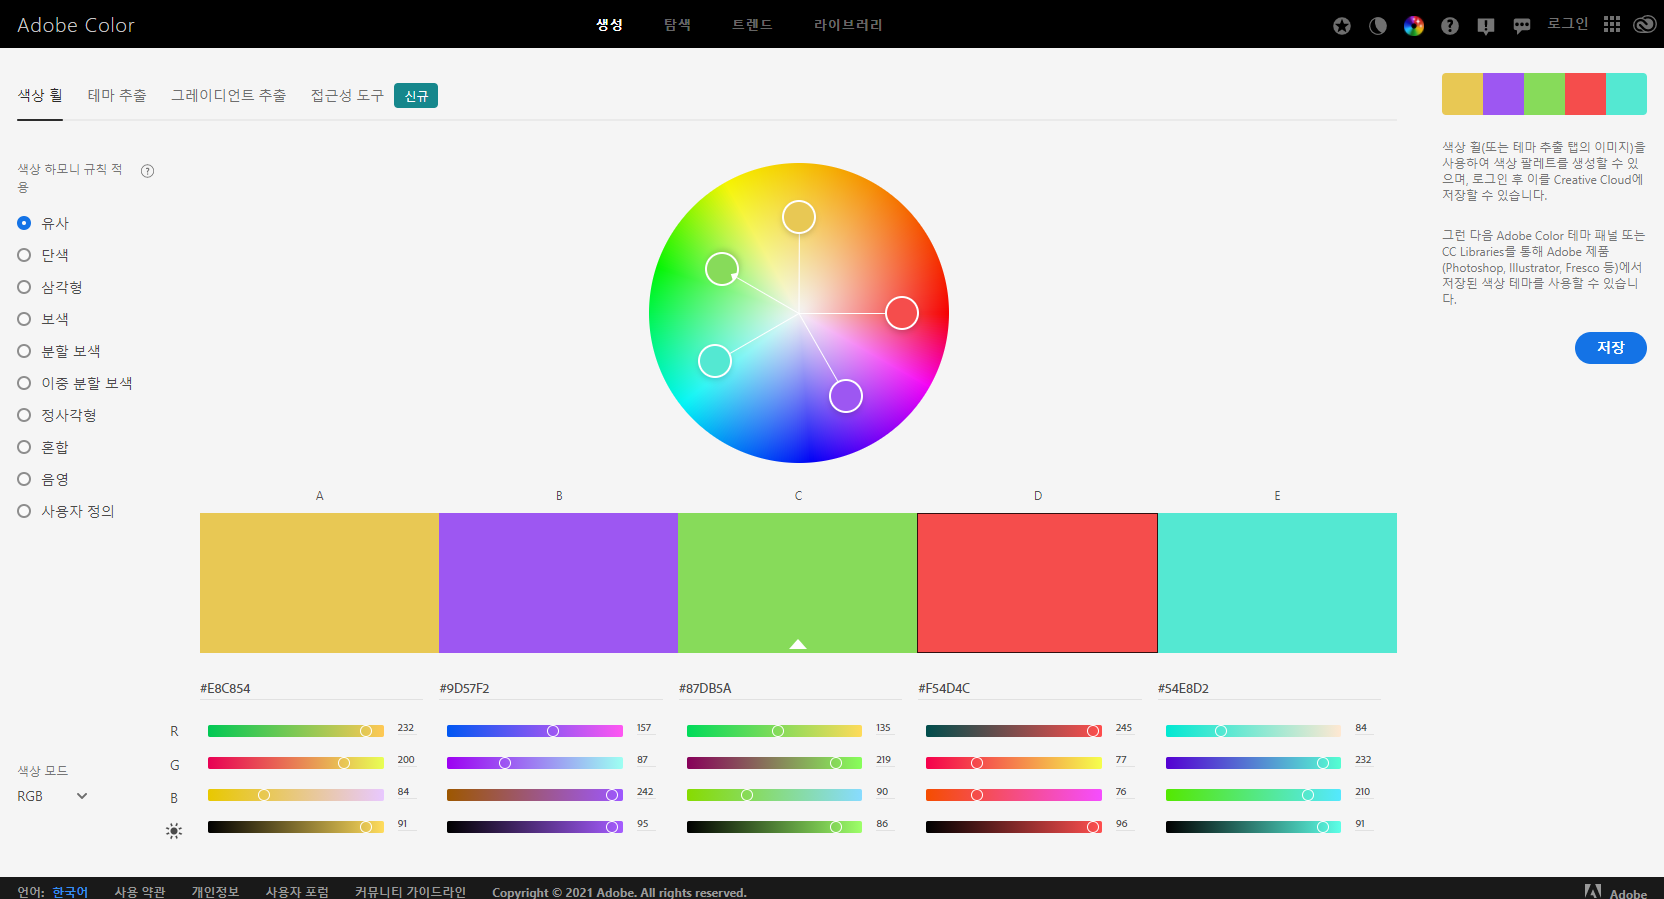Select the 사용자 정의 harmony rule
Viewport: 1664px width, 899px height.
[x=66, y=511]
